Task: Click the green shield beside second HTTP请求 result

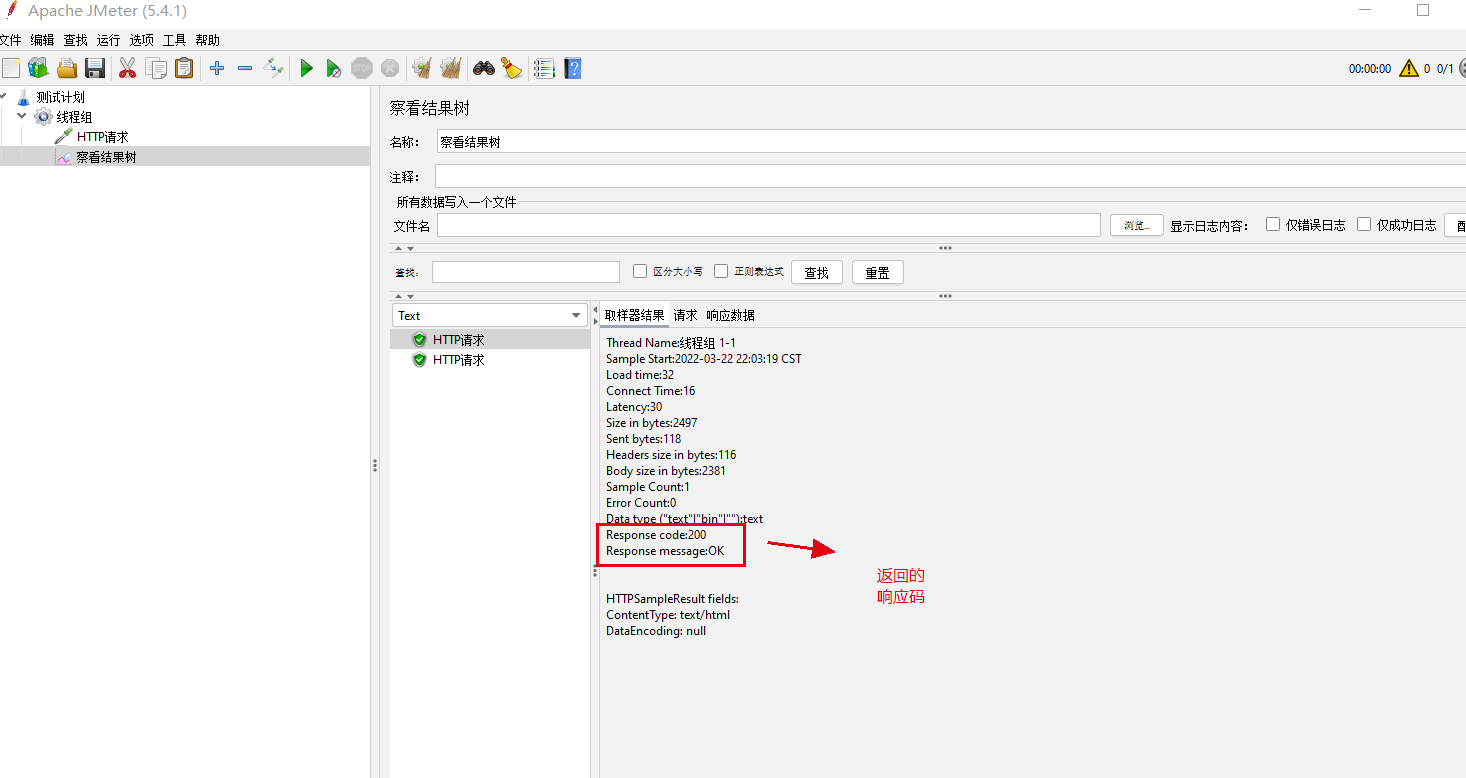Action: 420,360
